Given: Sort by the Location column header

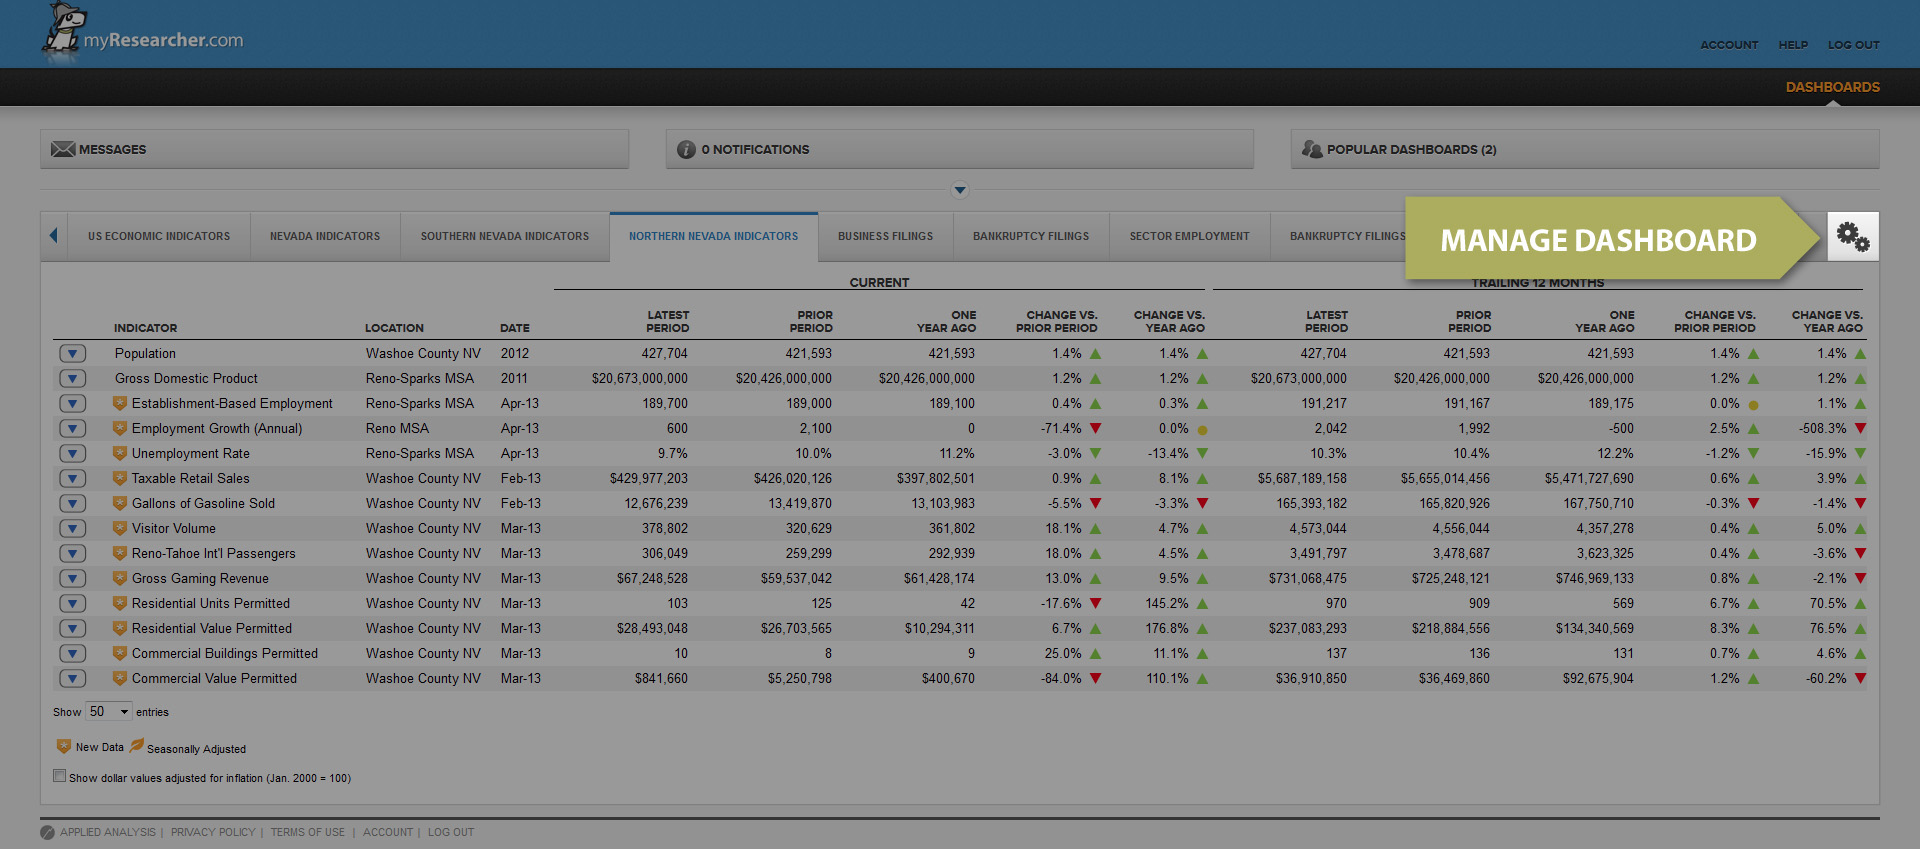Looking at the screenshot, I should (x=394, y=328).
